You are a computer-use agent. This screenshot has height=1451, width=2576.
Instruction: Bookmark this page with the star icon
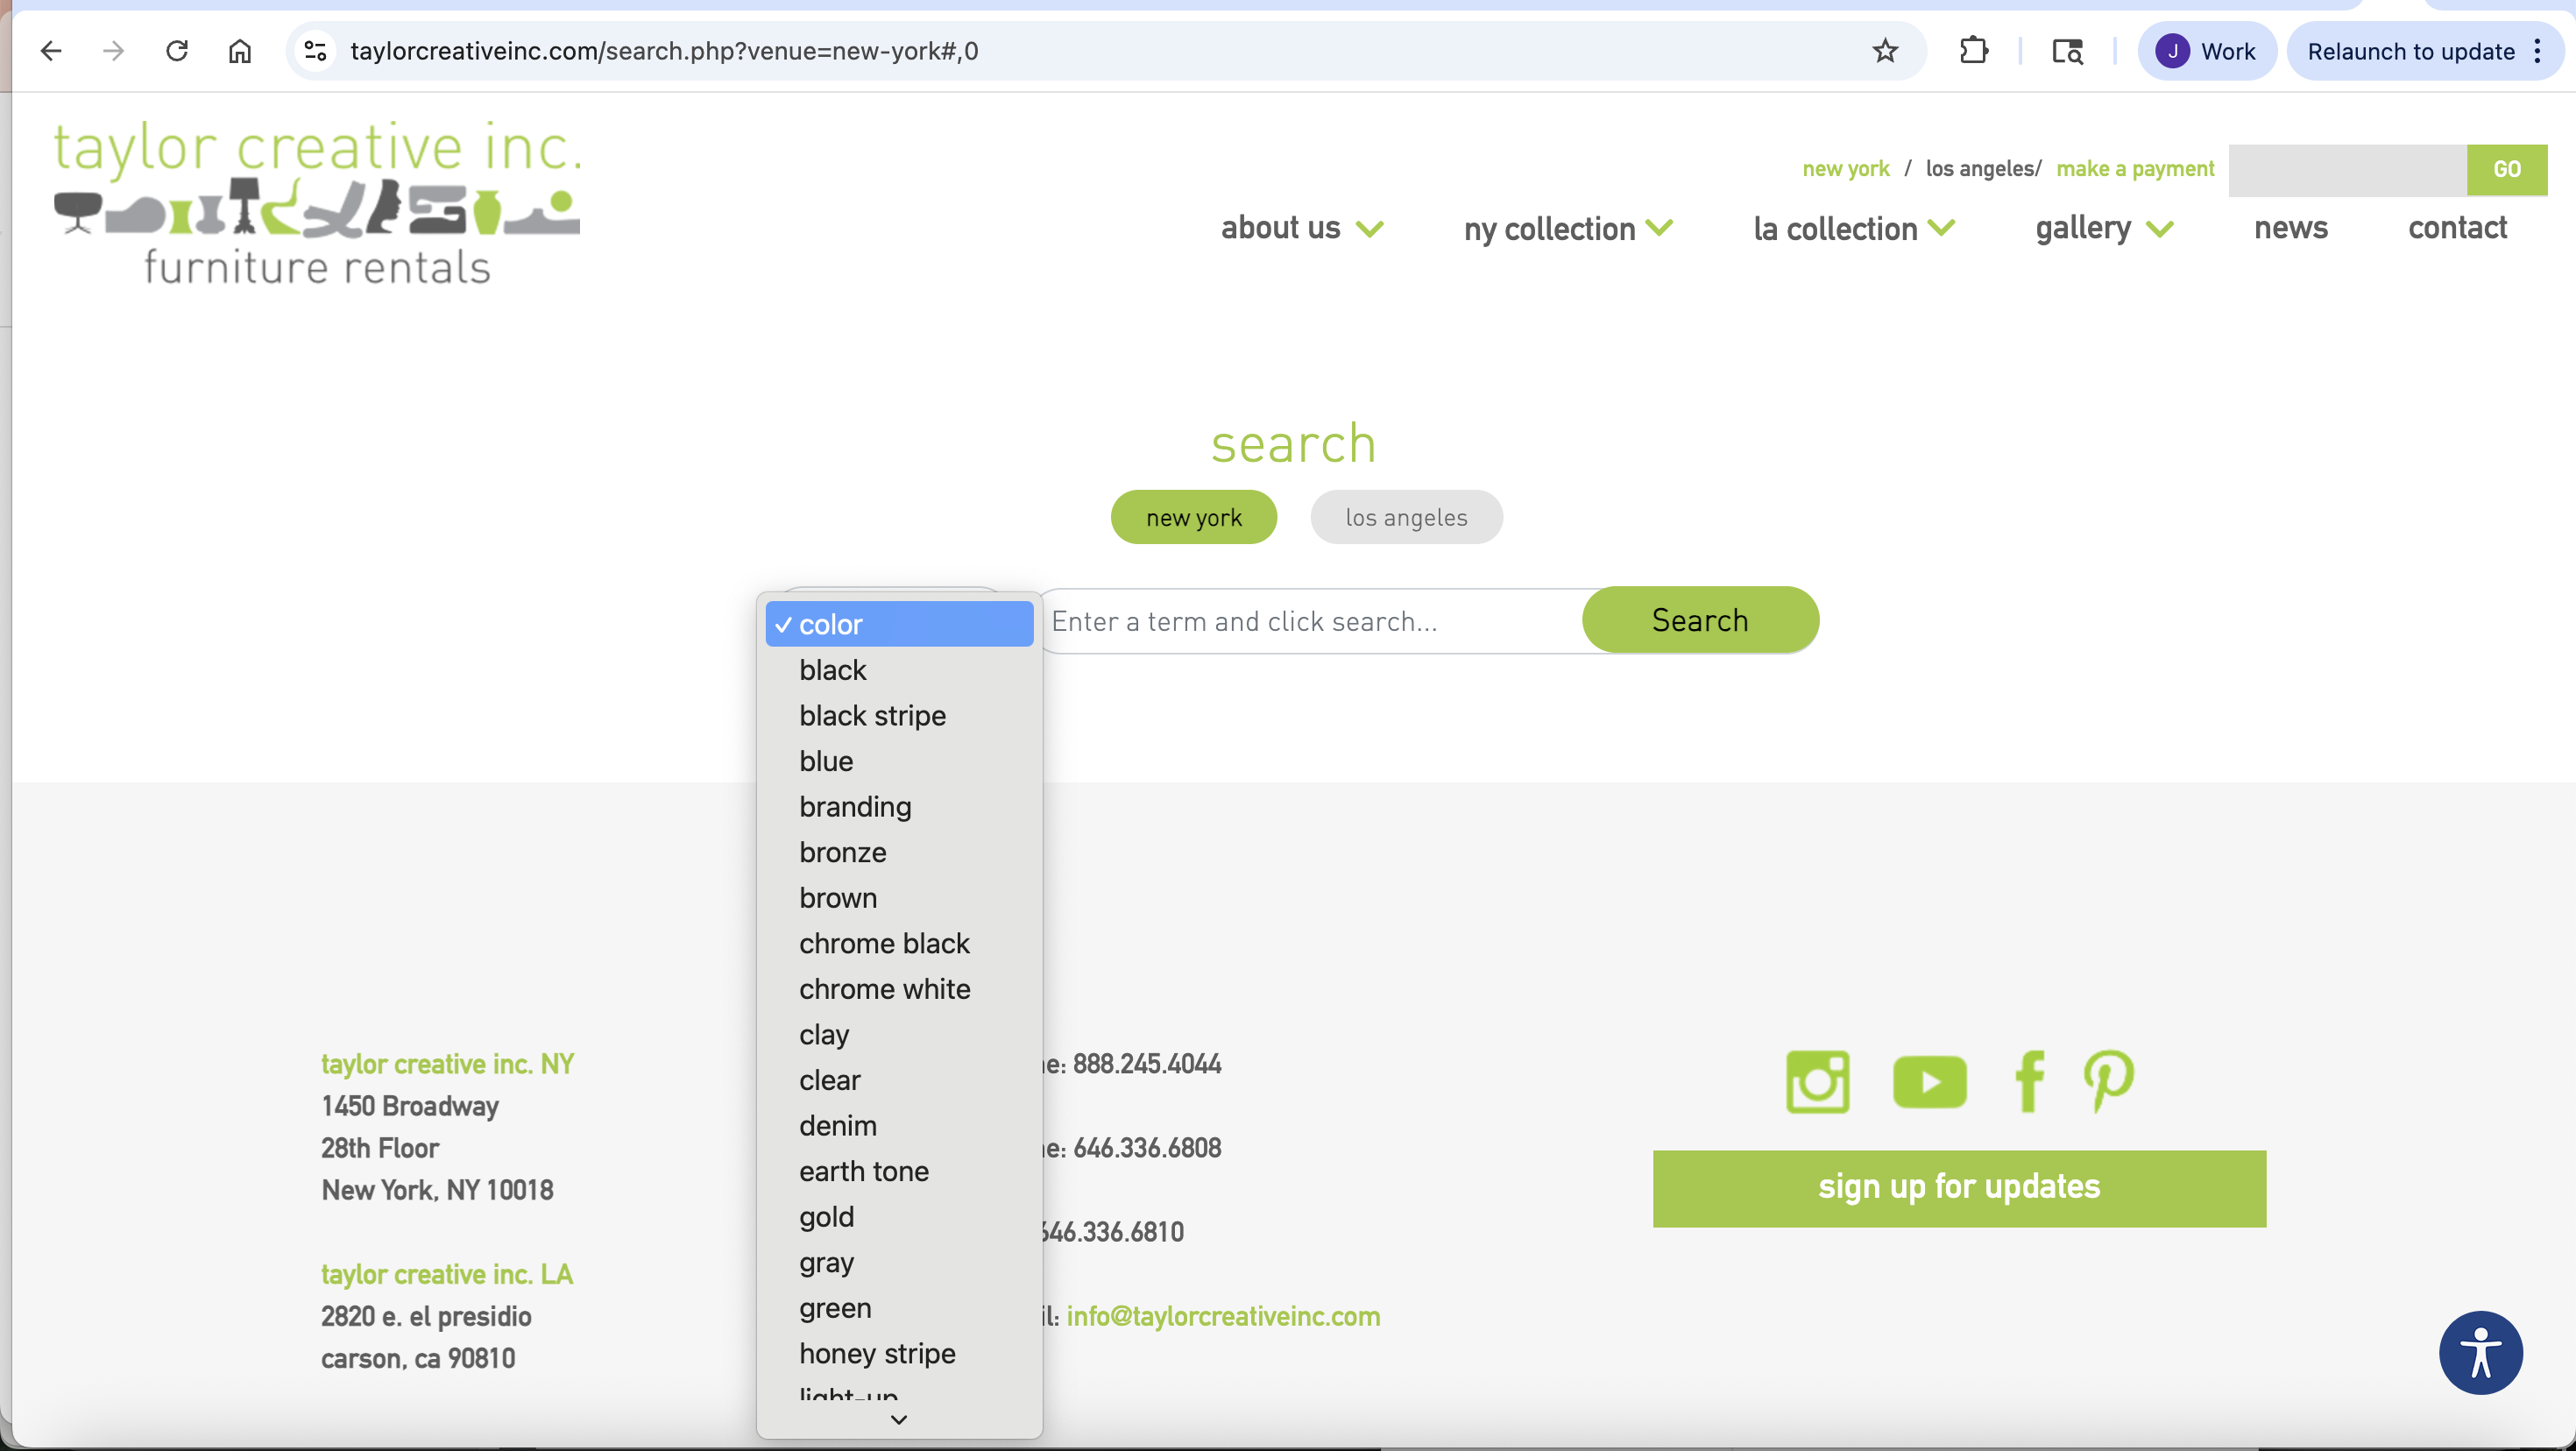pyautogui.click(x=1885, y=51)
